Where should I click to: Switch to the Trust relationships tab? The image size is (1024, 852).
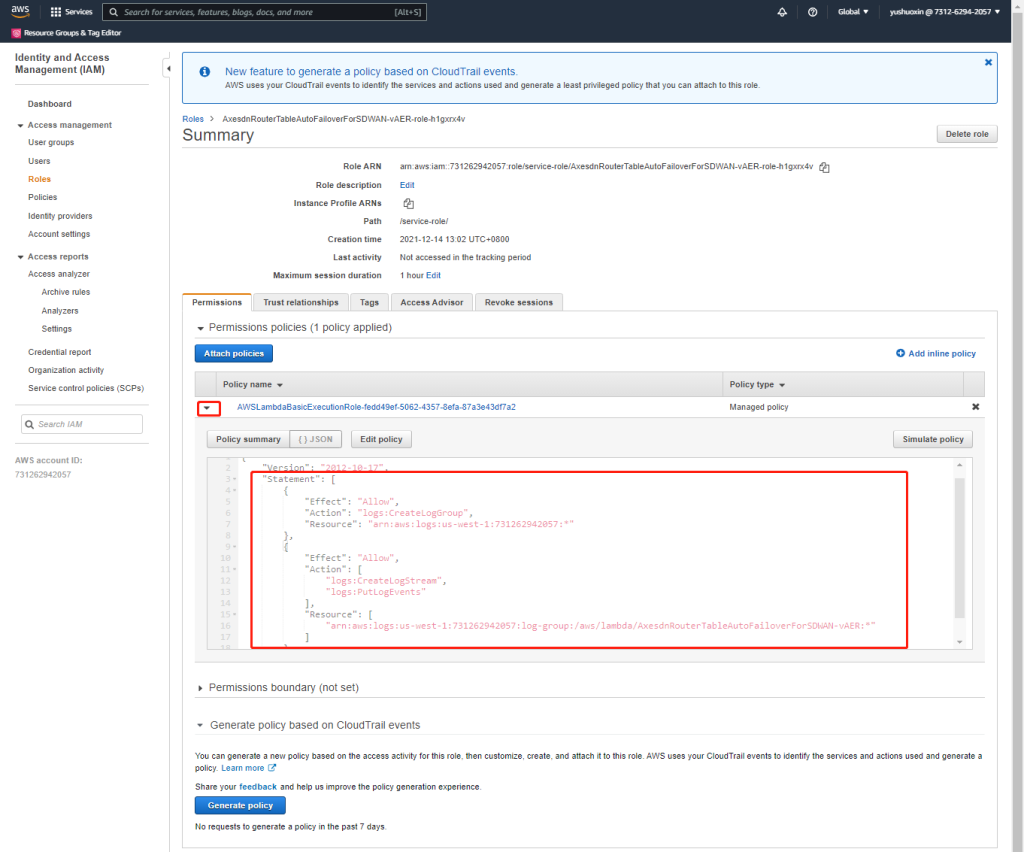301,302
